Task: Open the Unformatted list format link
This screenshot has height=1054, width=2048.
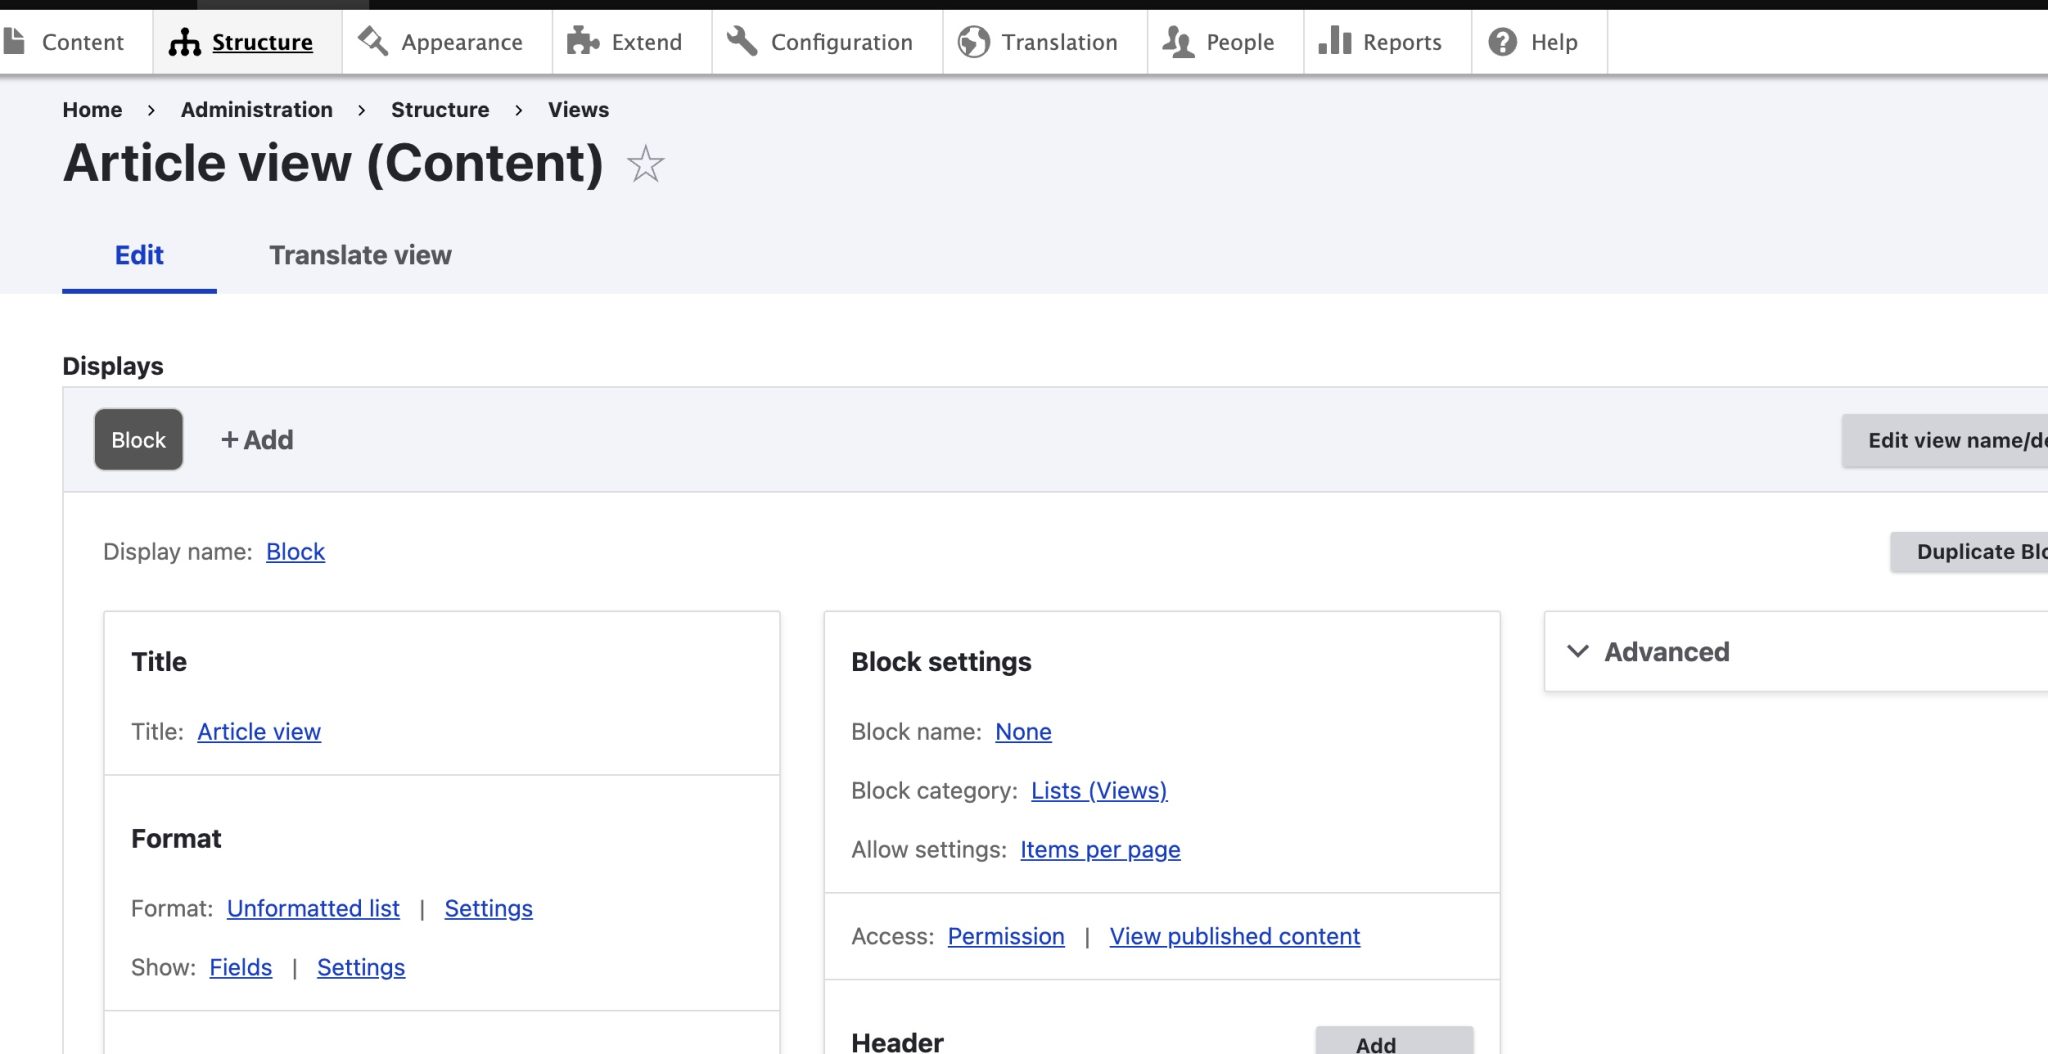Action: (313, 908)
